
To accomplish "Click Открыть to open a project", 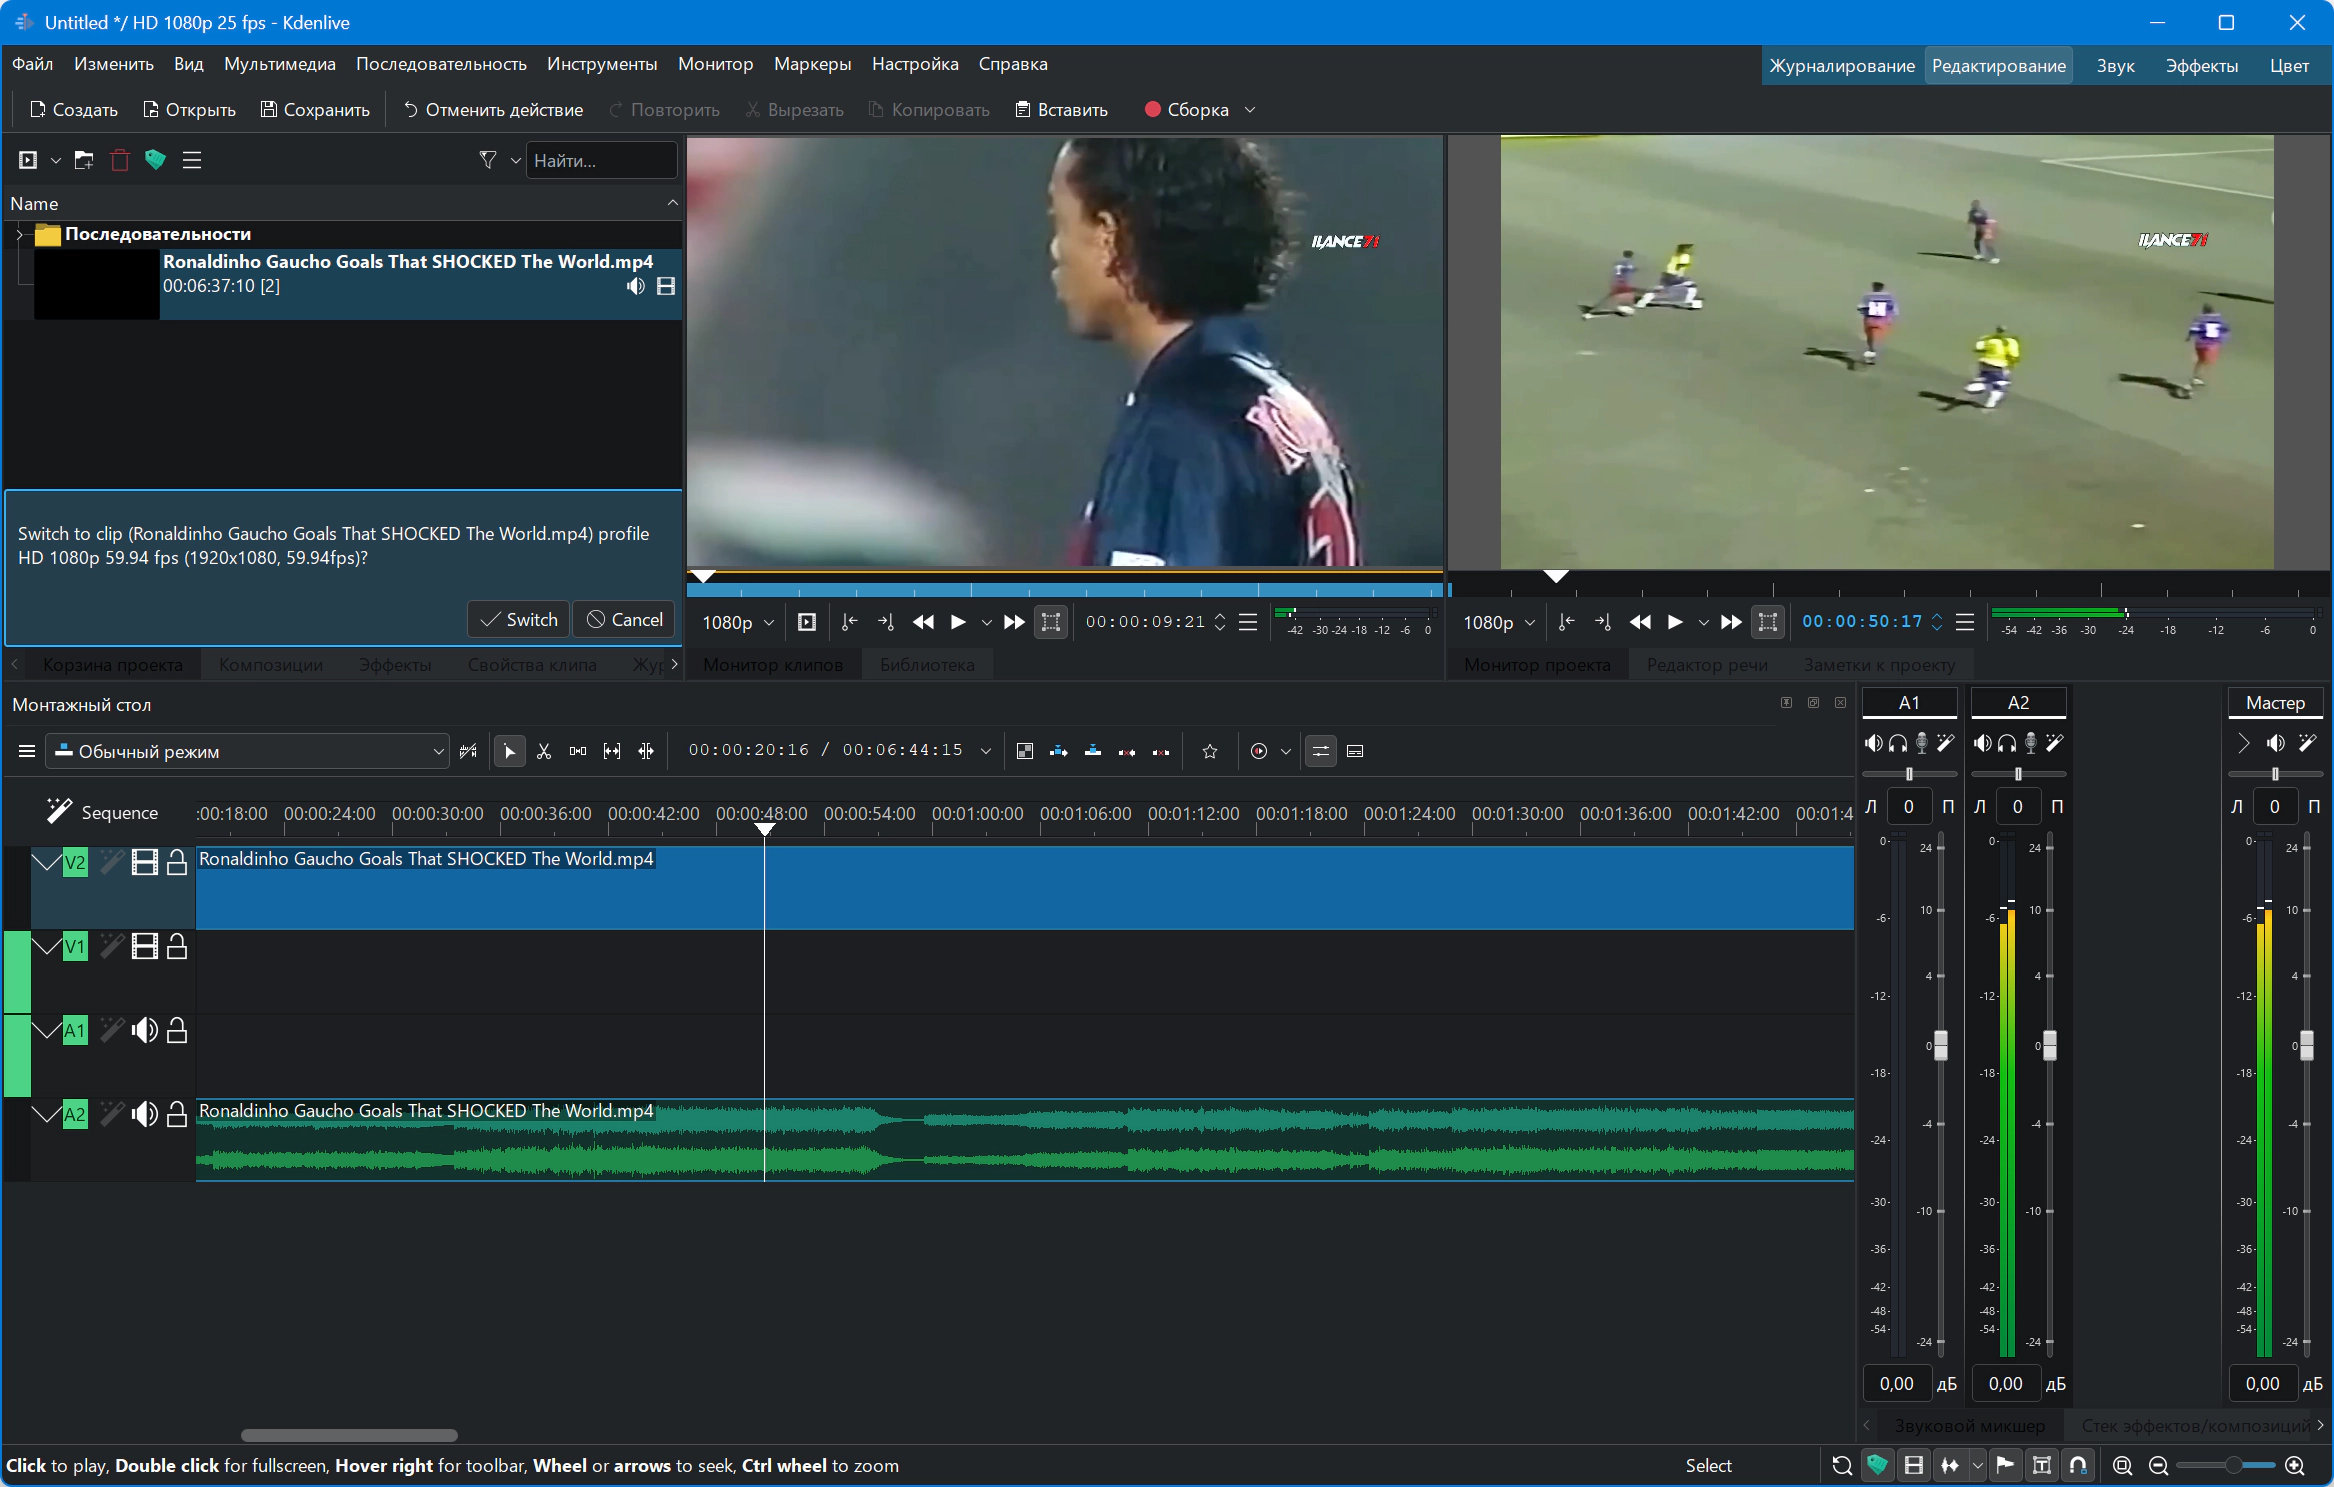I will [189, 110].
